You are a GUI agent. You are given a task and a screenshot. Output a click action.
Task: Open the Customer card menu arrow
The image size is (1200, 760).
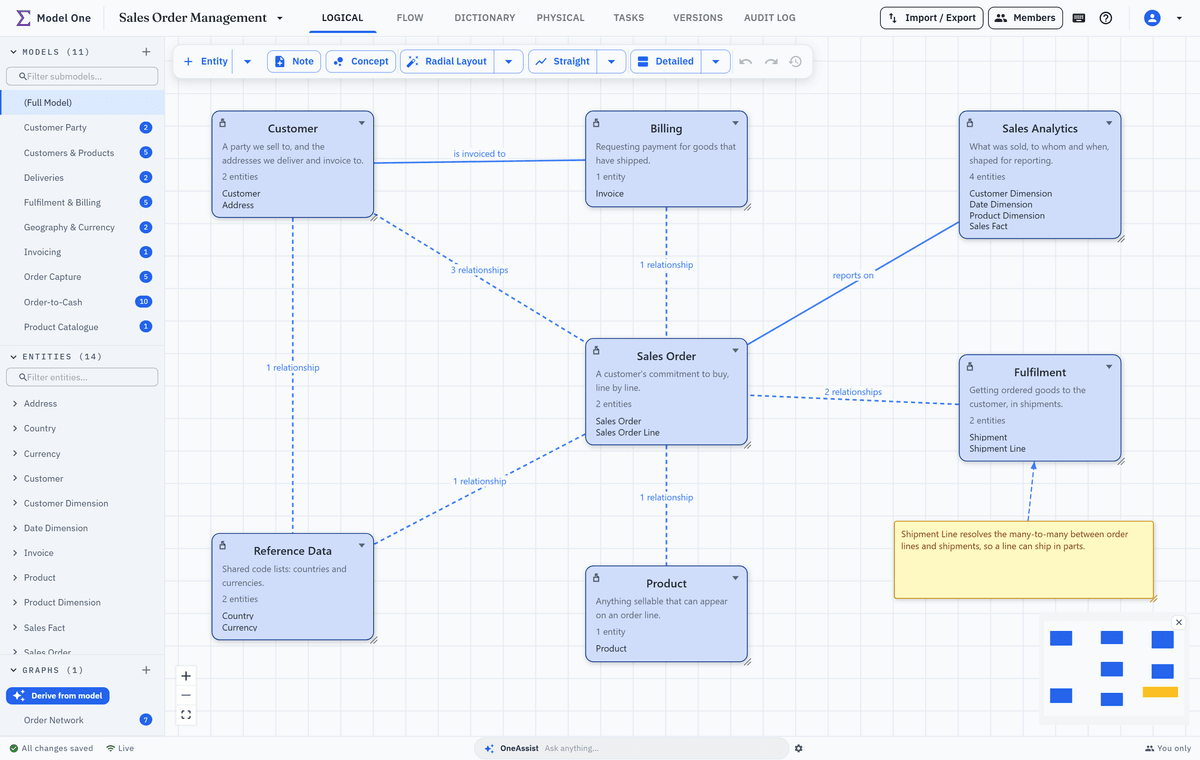click(362, 123)
